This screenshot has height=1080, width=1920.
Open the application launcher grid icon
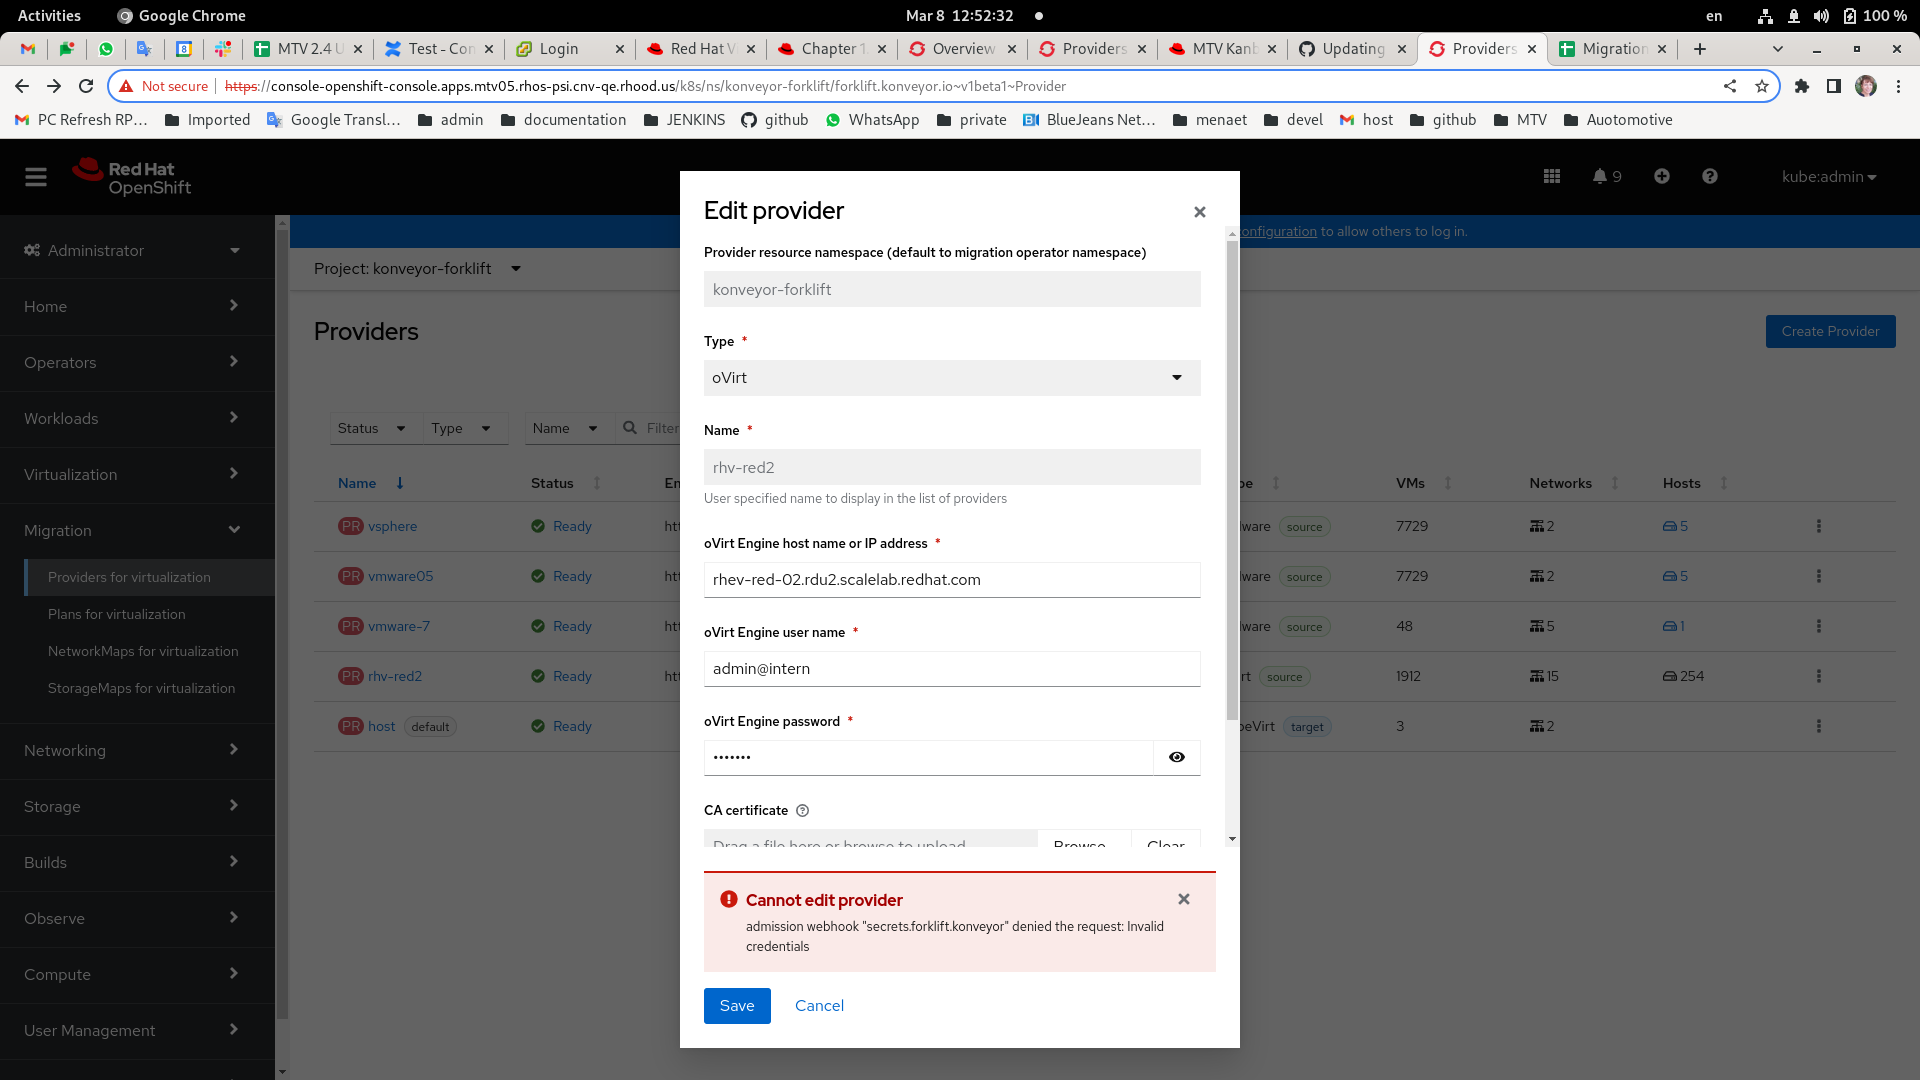pos(1551,176)
